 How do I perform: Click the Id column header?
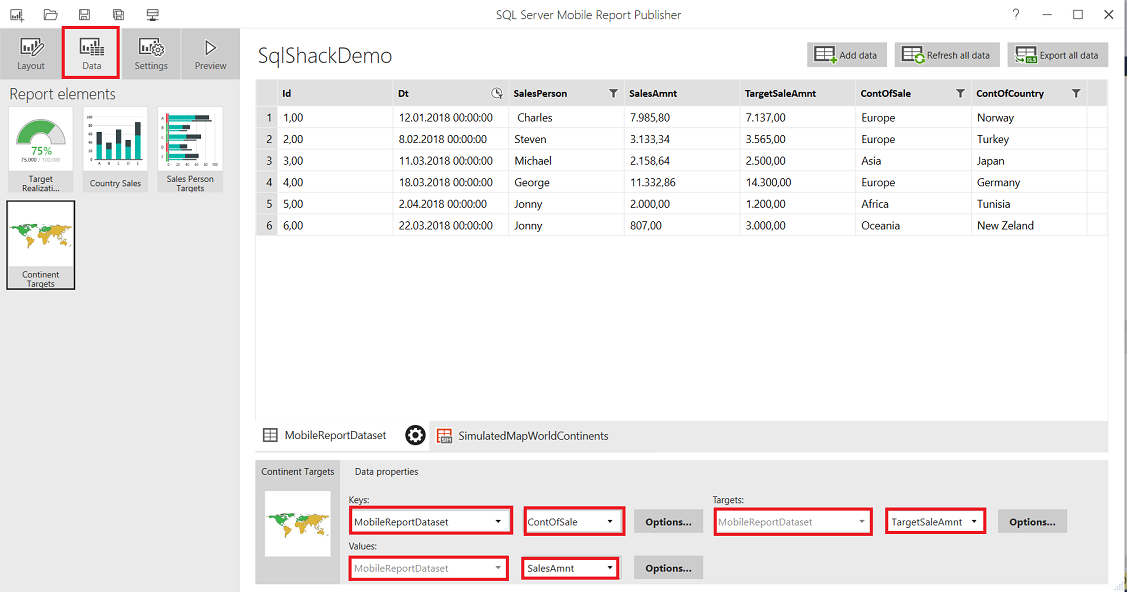(x=335, y=93)
